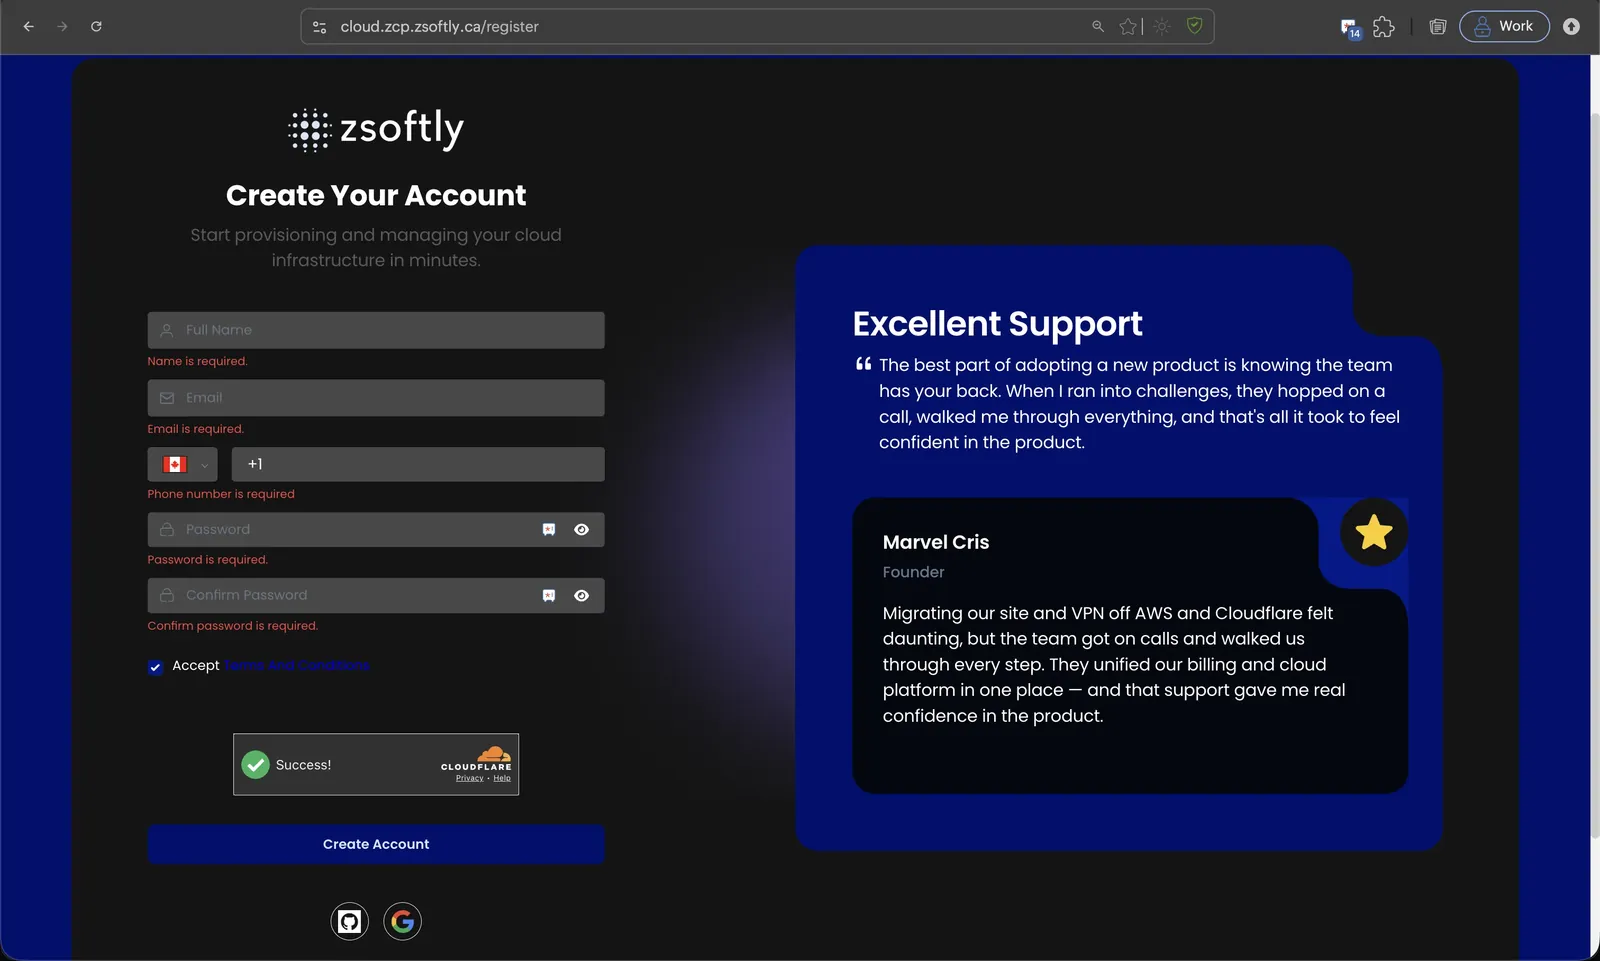Open the reading list panel icon

tap(1438, 27)
